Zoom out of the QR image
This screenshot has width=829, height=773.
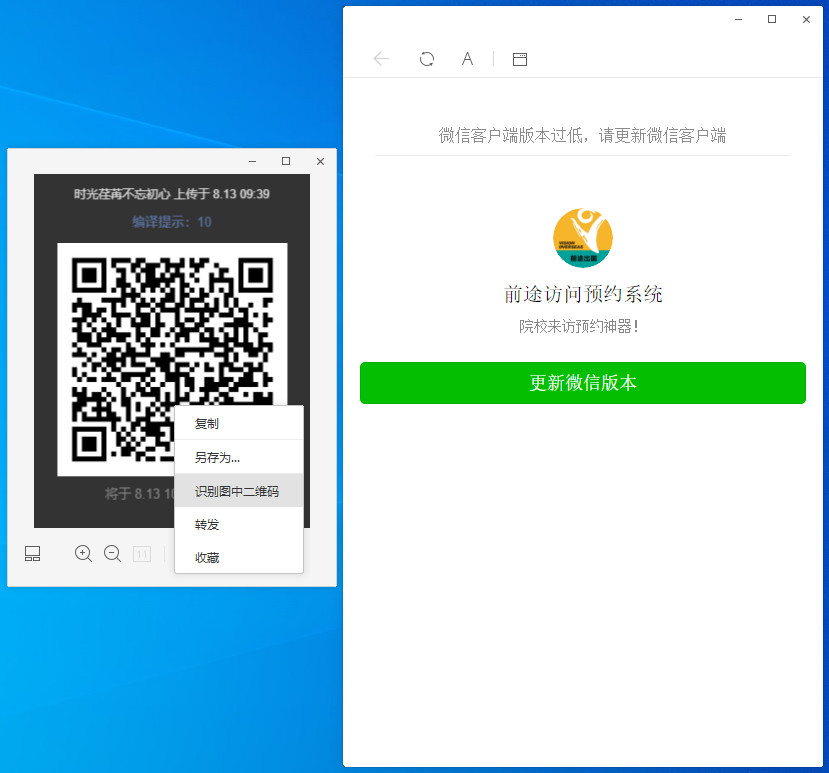112,554
